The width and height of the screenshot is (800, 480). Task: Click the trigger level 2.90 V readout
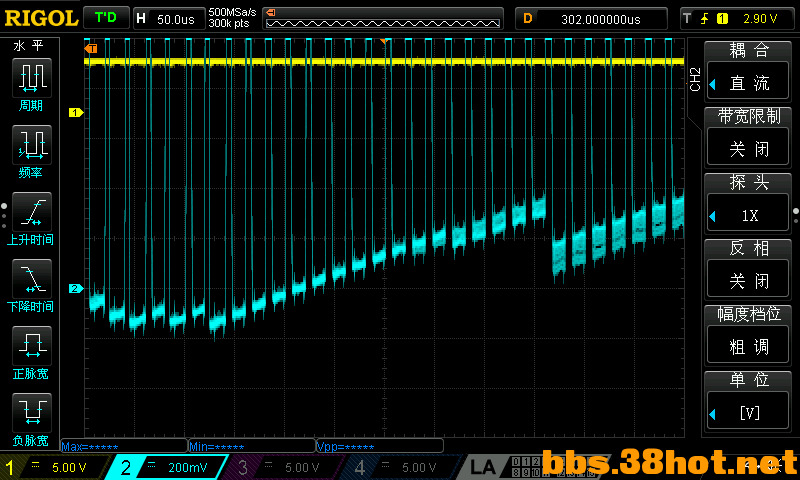[760, 19]
